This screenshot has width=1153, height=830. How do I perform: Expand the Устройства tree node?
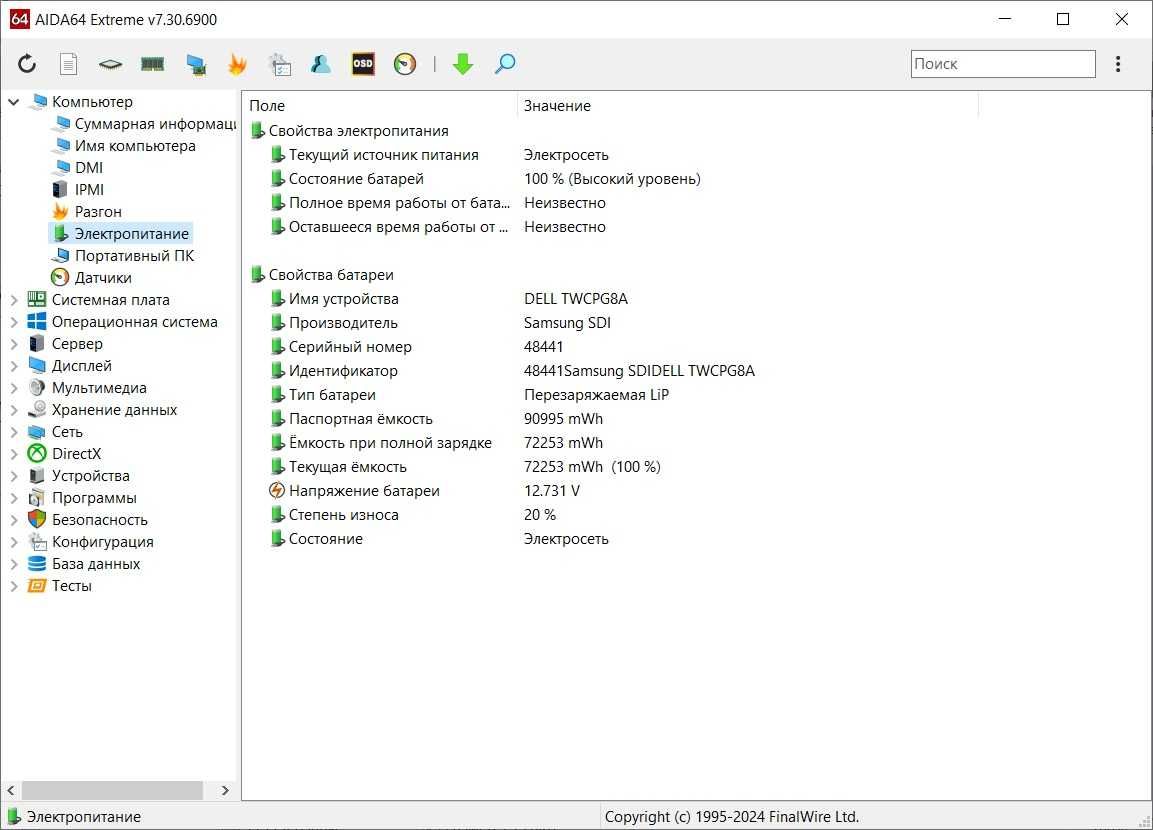14,476
